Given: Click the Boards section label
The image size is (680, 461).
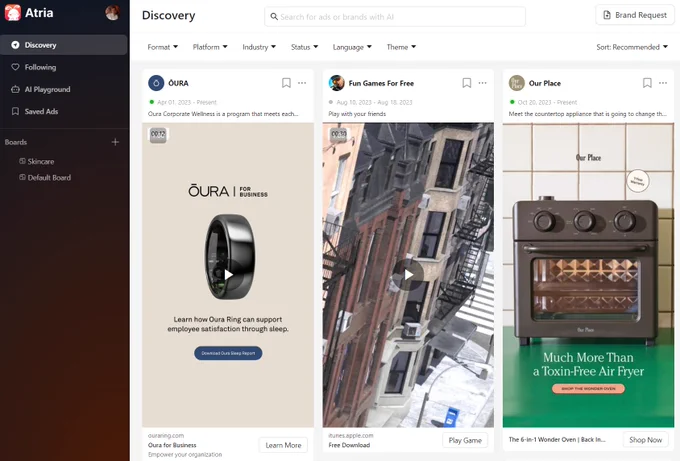Looking at the screenshot, I should point(16,142).
